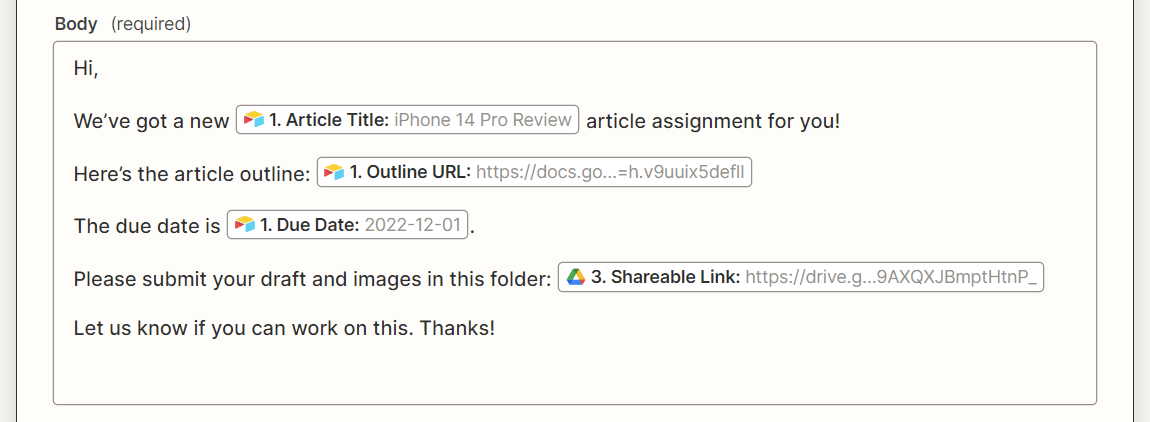Place cursor in "article assignment for you!" text
The width and height of the screenshot is (1150, 422).
(x=713, y=121)
